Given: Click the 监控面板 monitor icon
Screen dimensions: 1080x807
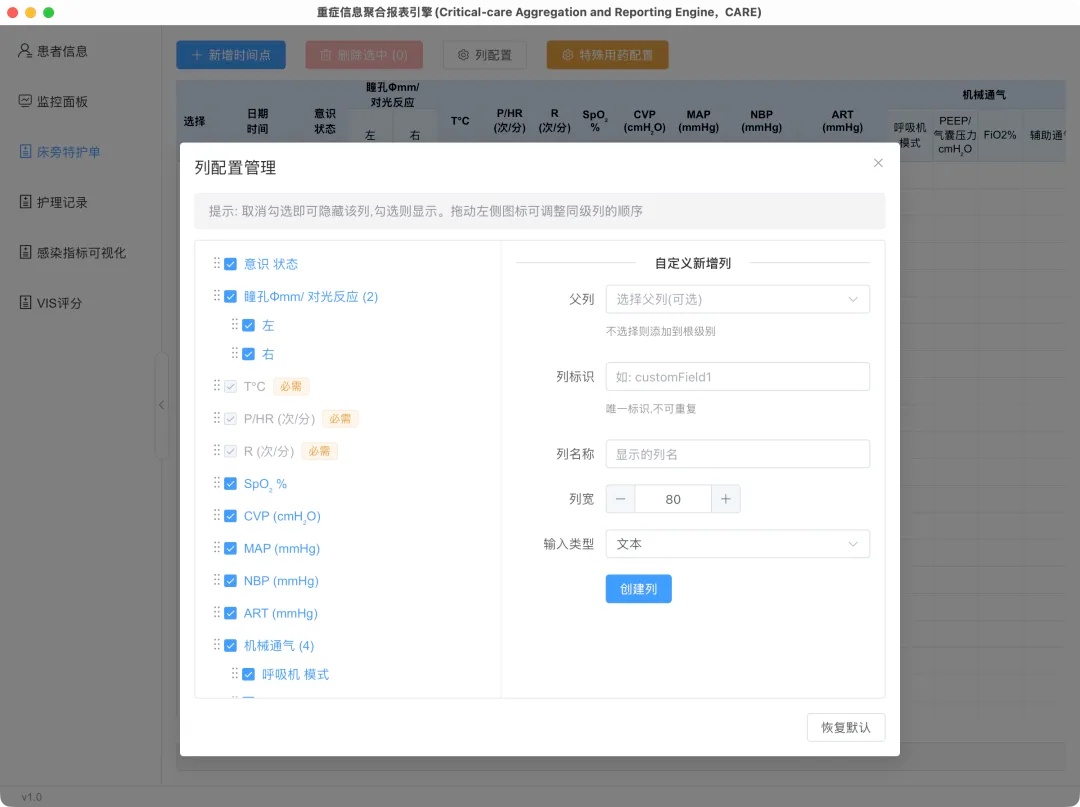Looking at the screenshot, I should tap(25, 101).
